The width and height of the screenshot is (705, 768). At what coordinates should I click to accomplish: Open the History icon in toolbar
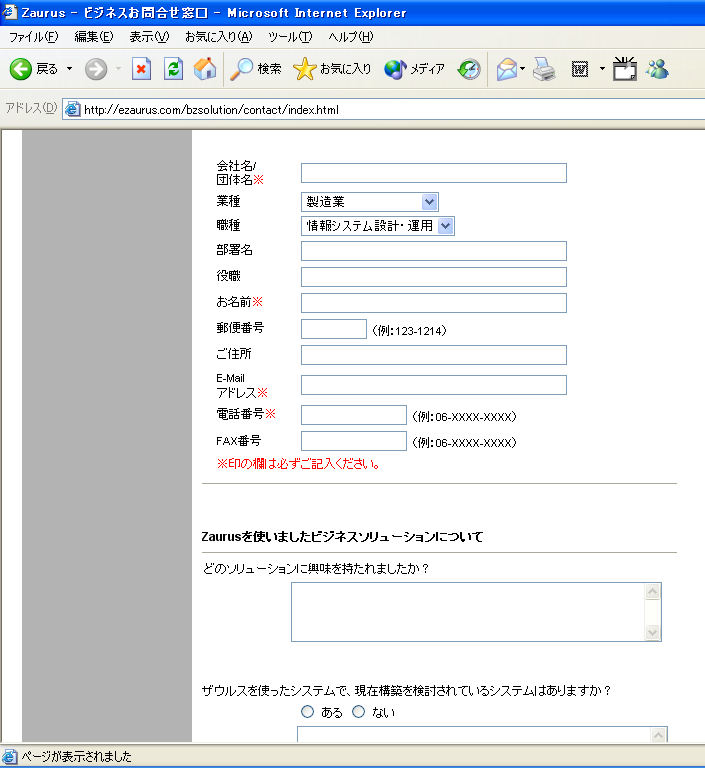tap(469, 69)
